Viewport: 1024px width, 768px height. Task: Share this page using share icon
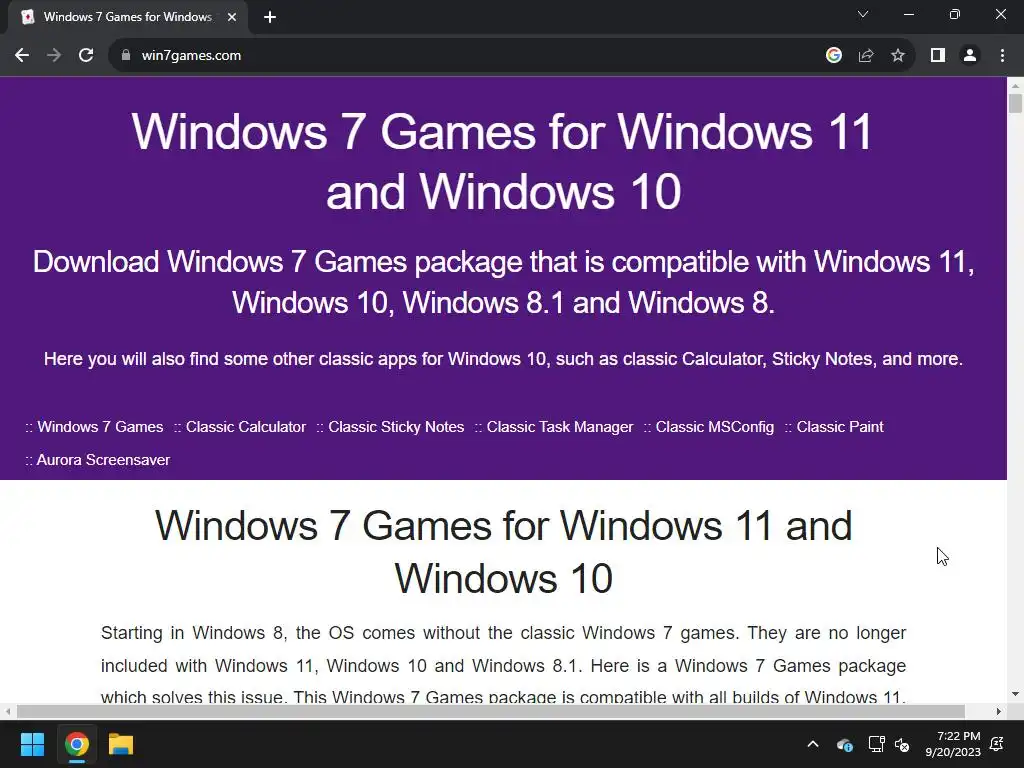(x=866, y=56)
